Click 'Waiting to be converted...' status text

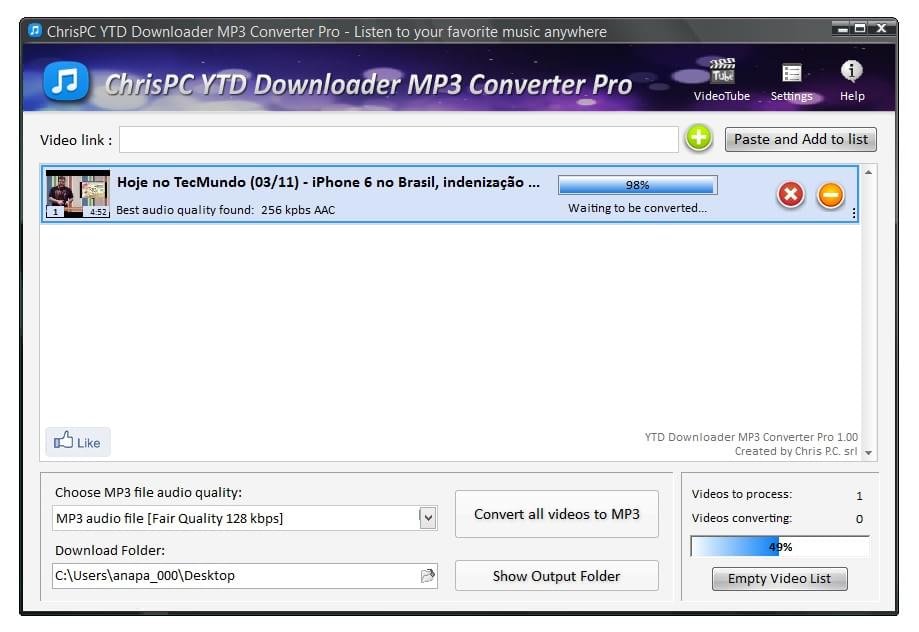click(638, 208)
